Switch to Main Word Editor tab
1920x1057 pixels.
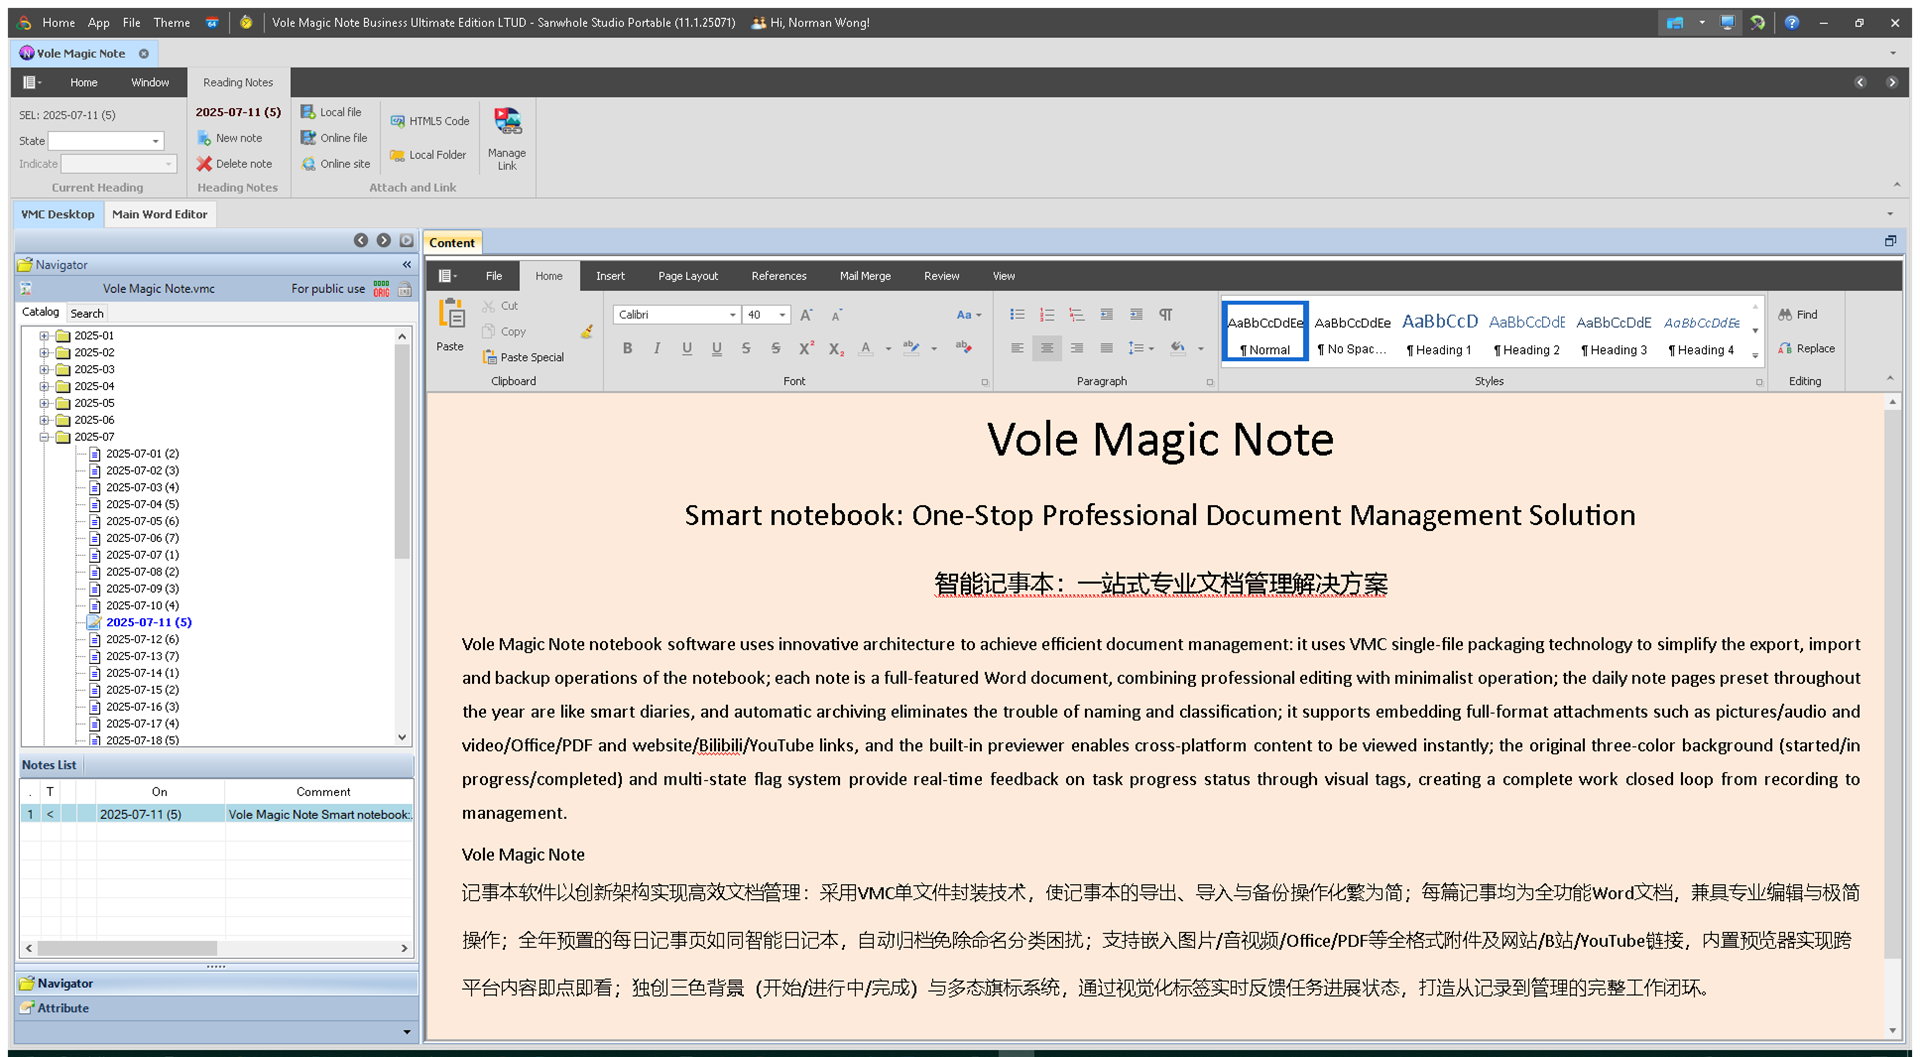pyautogui.click(x=160, y=214)
